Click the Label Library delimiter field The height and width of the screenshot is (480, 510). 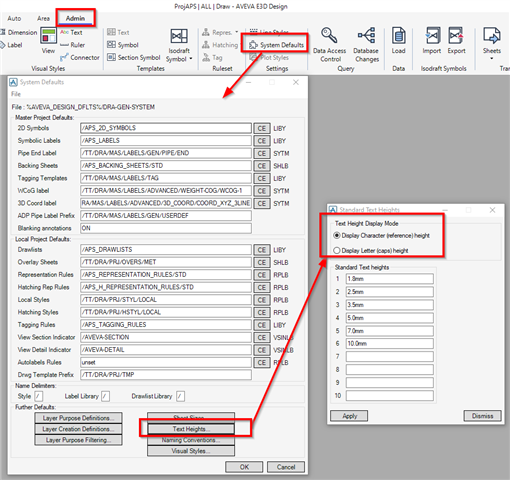(105, 396)
